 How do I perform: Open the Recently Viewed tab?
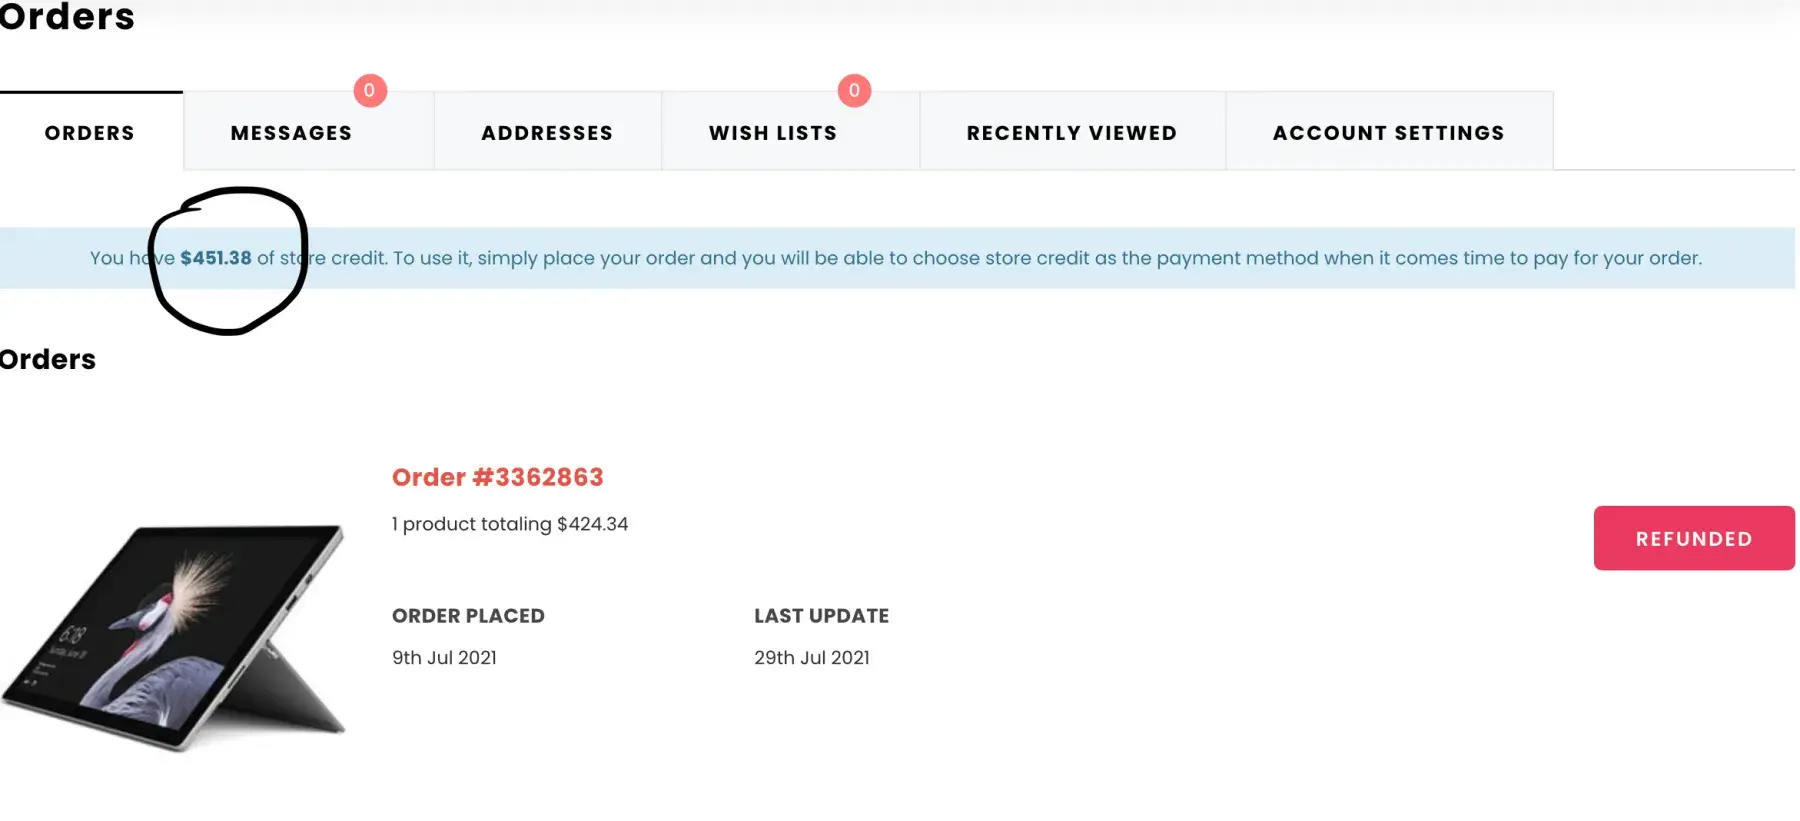point(1071,133)
